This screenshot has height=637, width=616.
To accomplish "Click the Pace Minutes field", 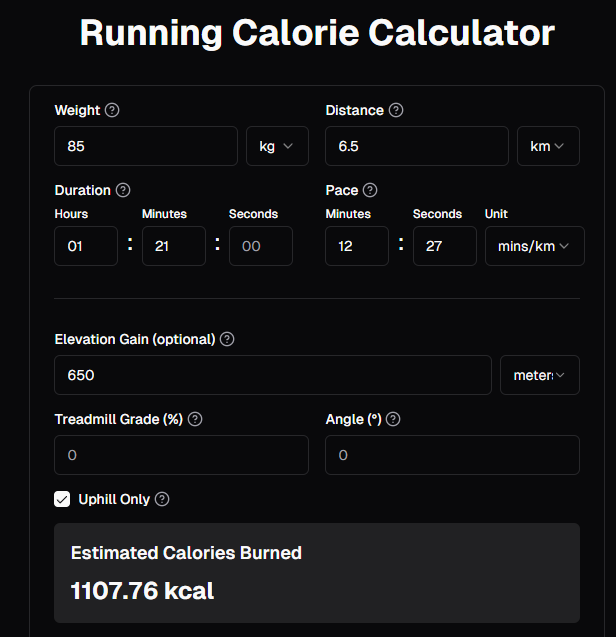I will coord(357,246).
